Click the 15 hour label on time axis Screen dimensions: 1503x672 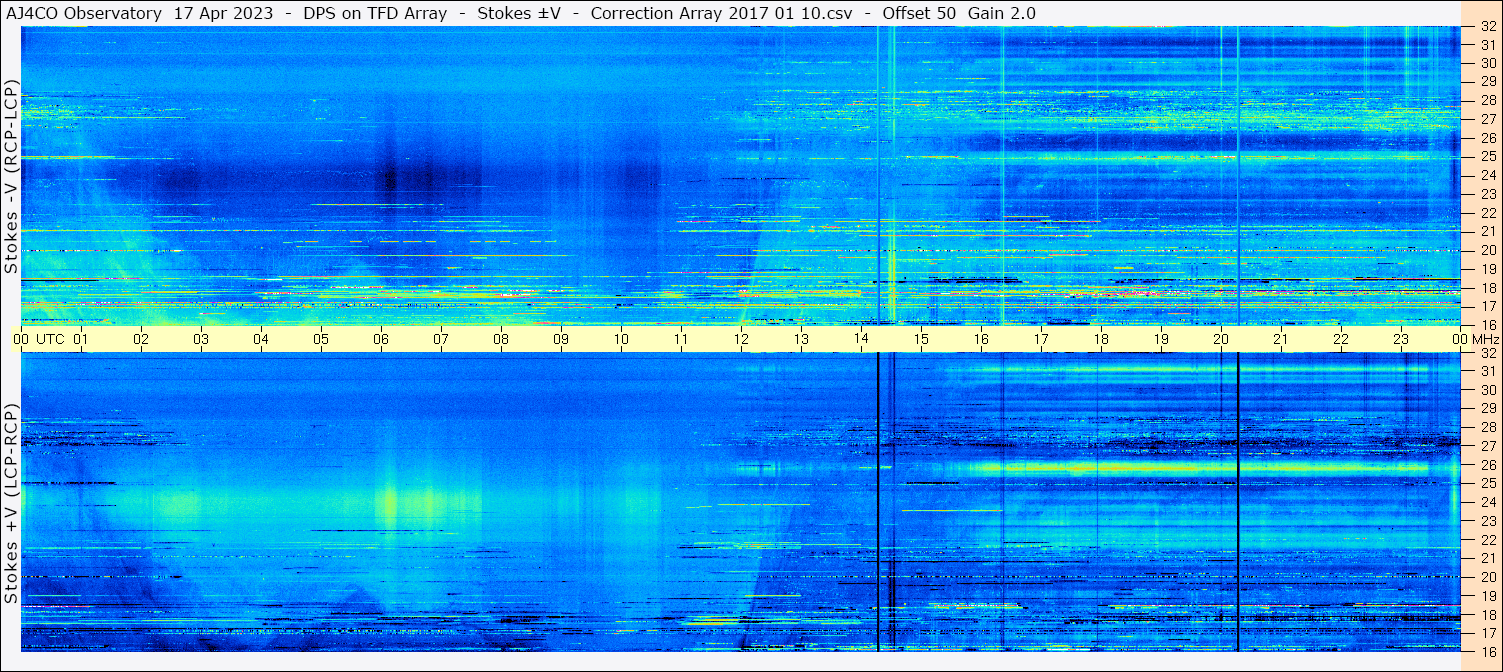[921, 339]
